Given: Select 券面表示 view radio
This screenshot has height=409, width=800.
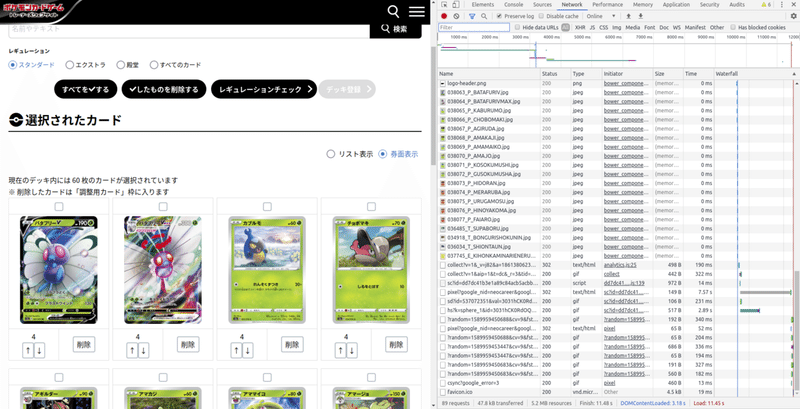Looking at the screenshot, I should (383, 154).
